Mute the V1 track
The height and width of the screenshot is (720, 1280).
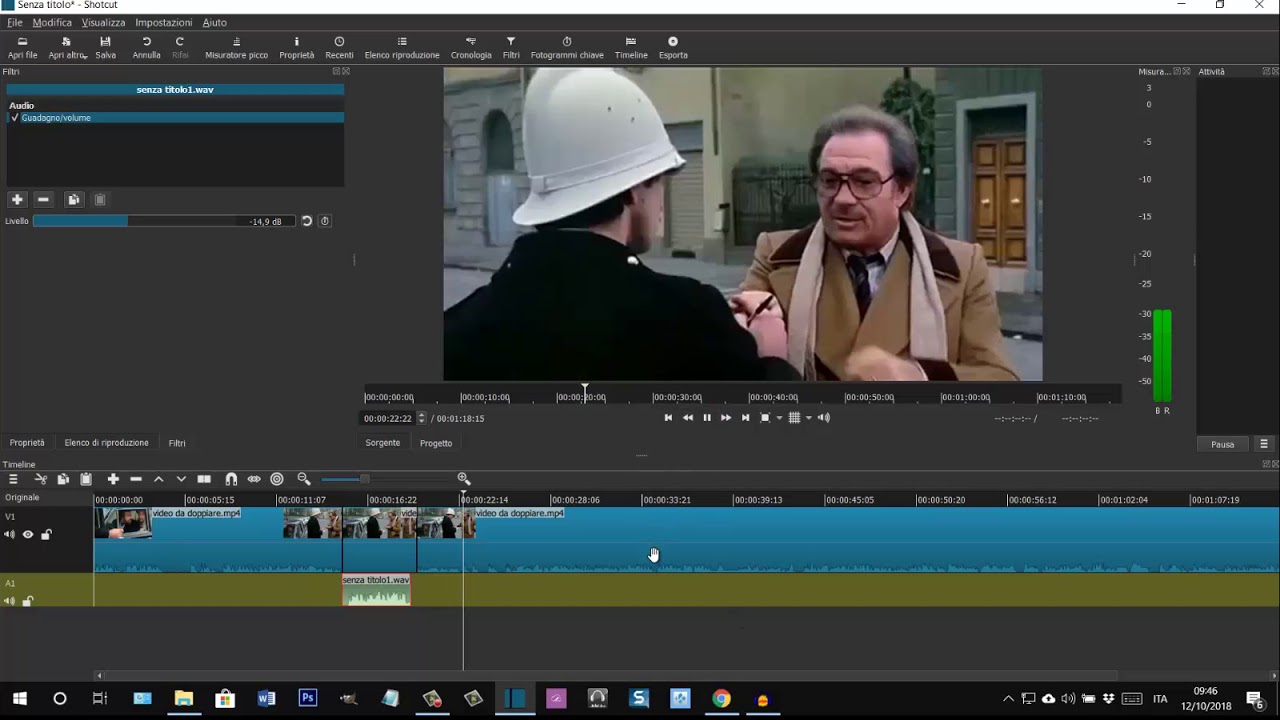(x=10, y=534)
